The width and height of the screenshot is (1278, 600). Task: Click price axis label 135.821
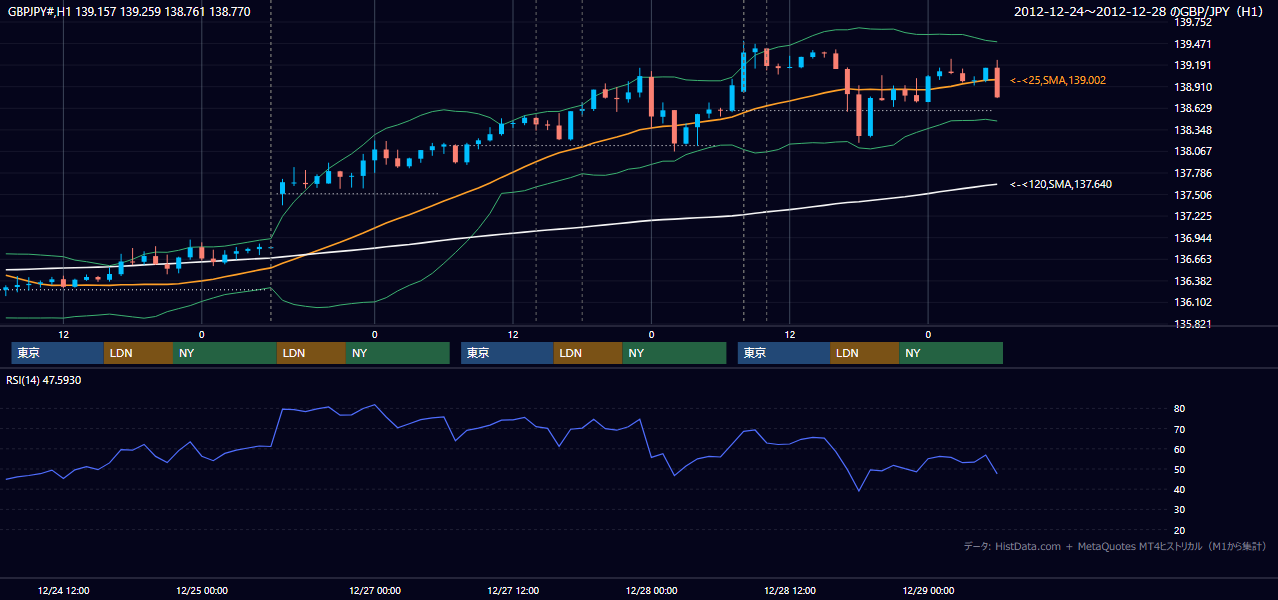point(1193,324)
